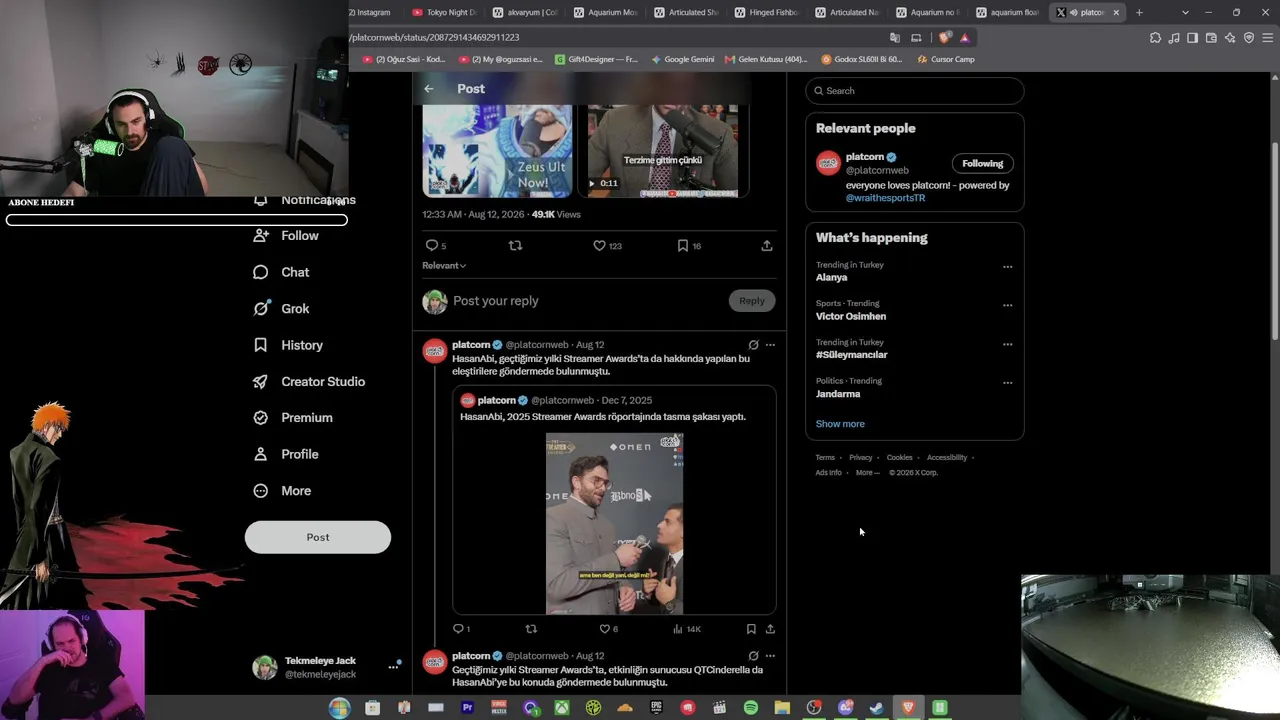Switch to the Hinged Fishbo browser tab
1280x720 pixels.
click(766, 12)
